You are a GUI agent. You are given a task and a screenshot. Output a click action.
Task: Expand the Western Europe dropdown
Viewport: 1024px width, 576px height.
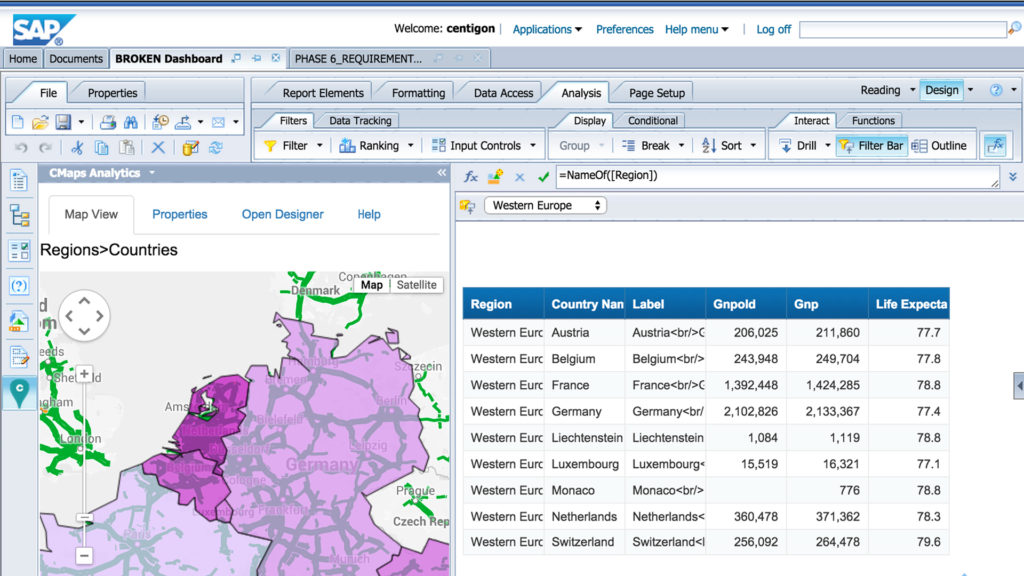pyautogui.click(x=597, y=205)
